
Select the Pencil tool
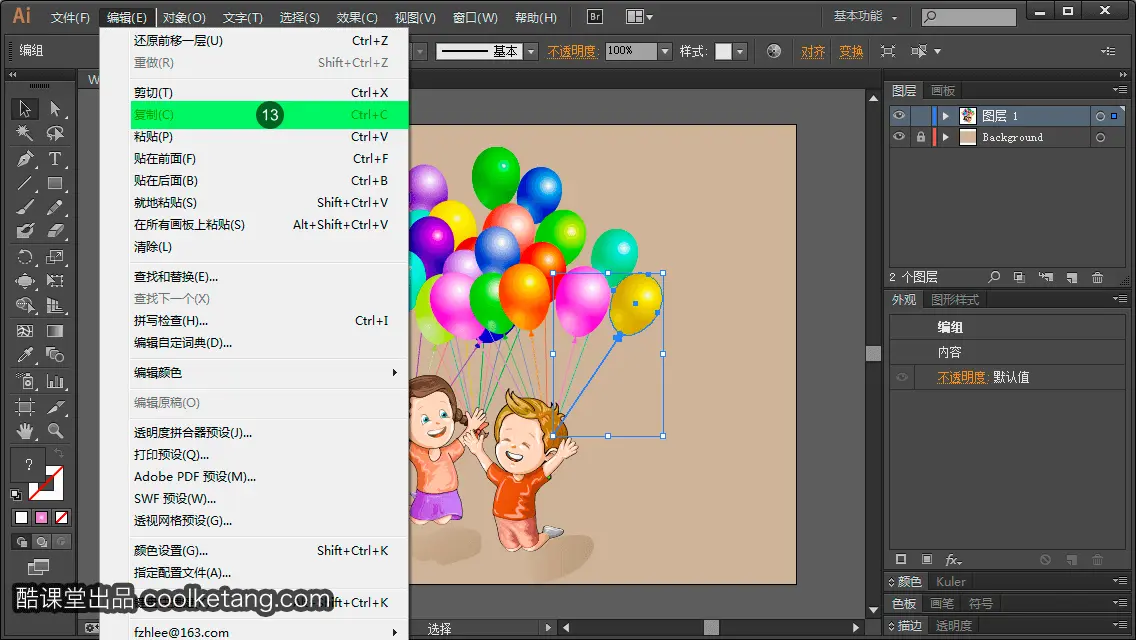point(55,208)
